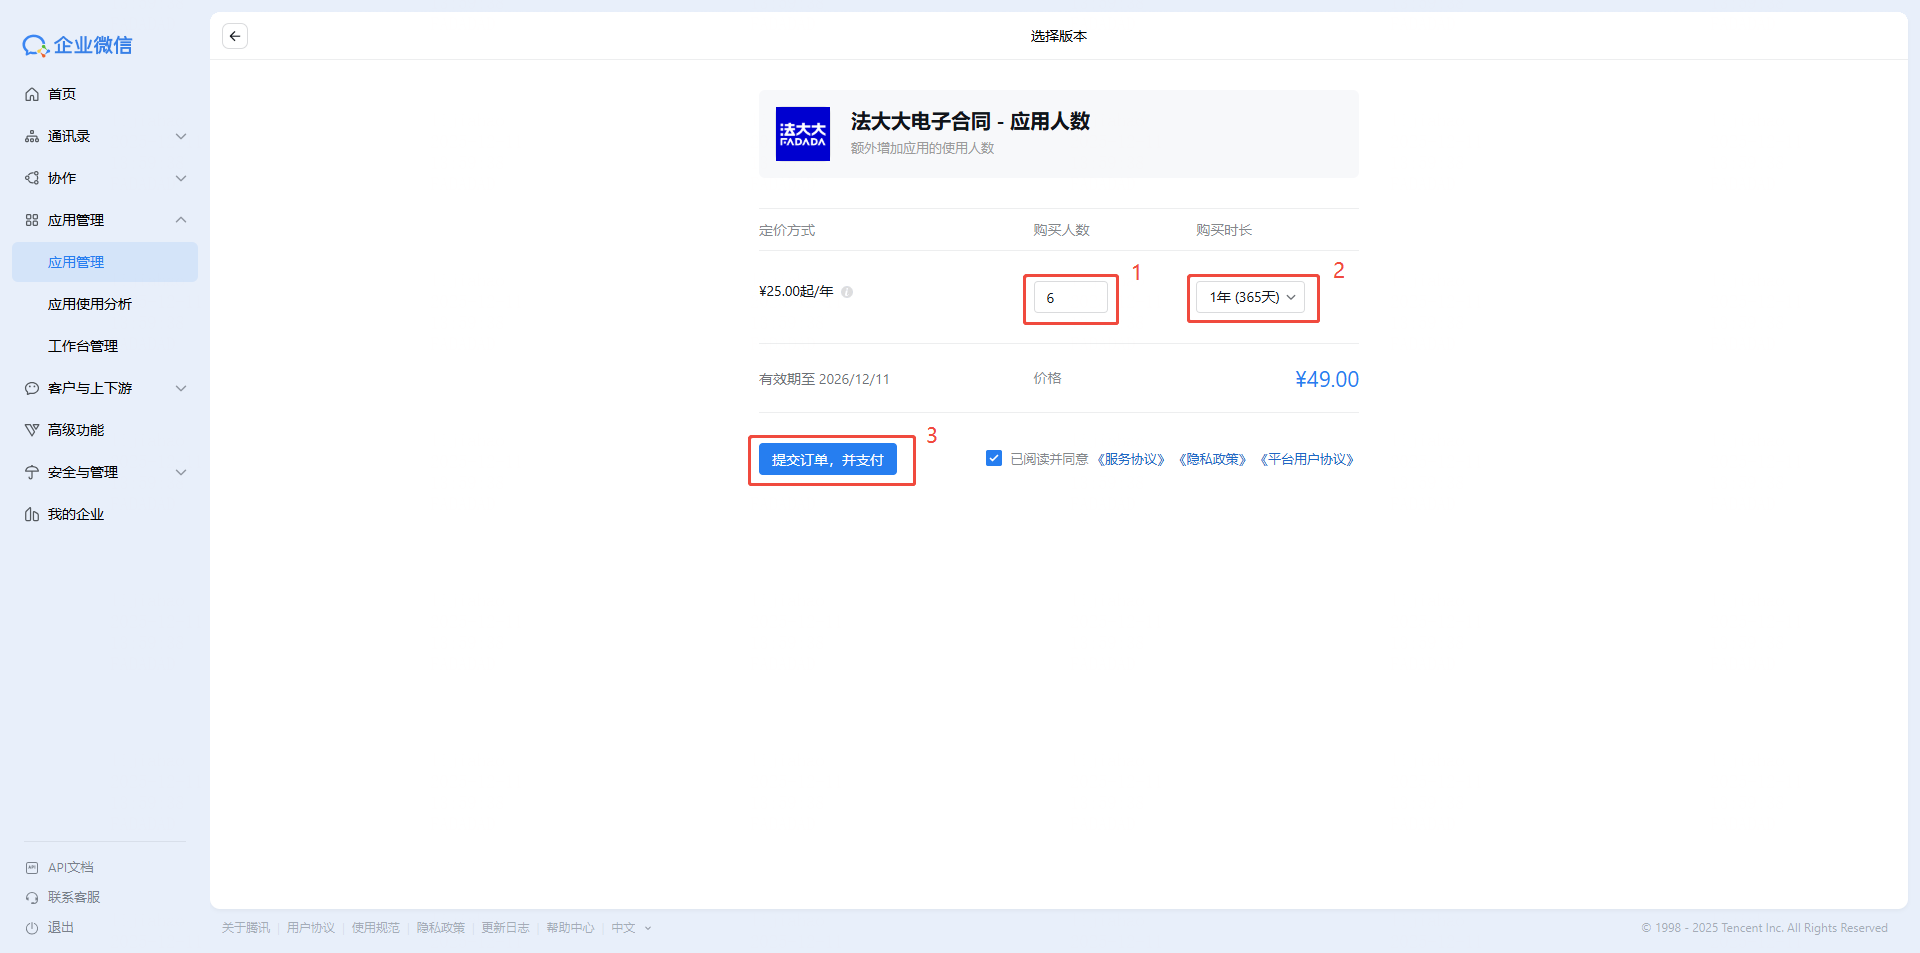Click the 联系客服 link
The image size is (1920, 953).
tap(74, 898)
